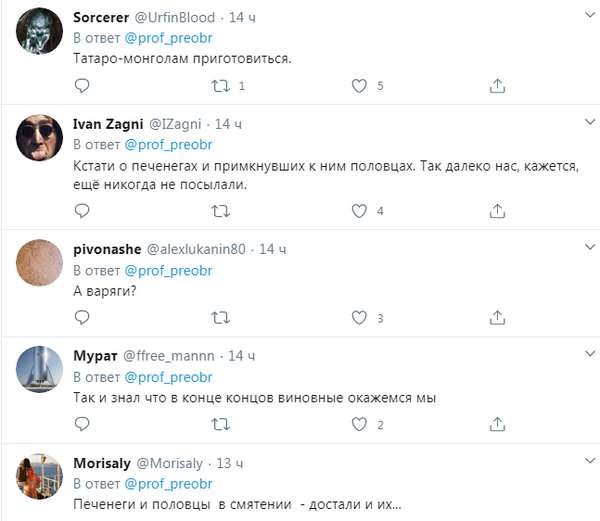The width and height of the screenshot is (600, 521).
Task: Share Ivan Zagni's tweet
Action: click(497, 211)
